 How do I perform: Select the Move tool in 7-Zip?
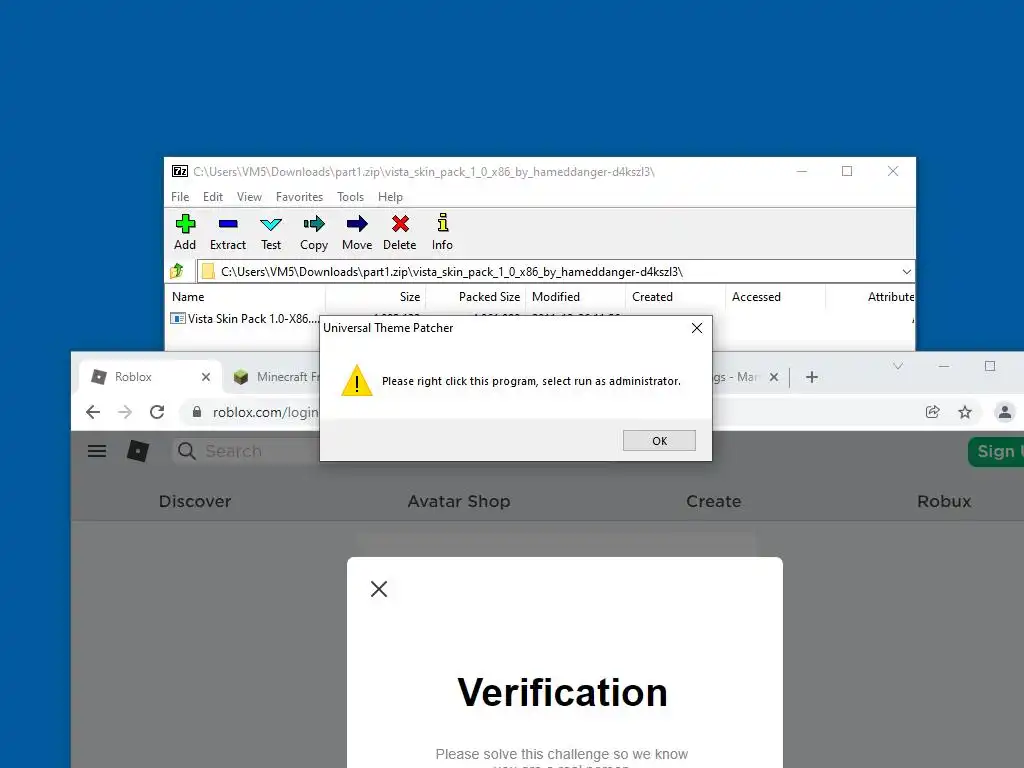[357, 232]
